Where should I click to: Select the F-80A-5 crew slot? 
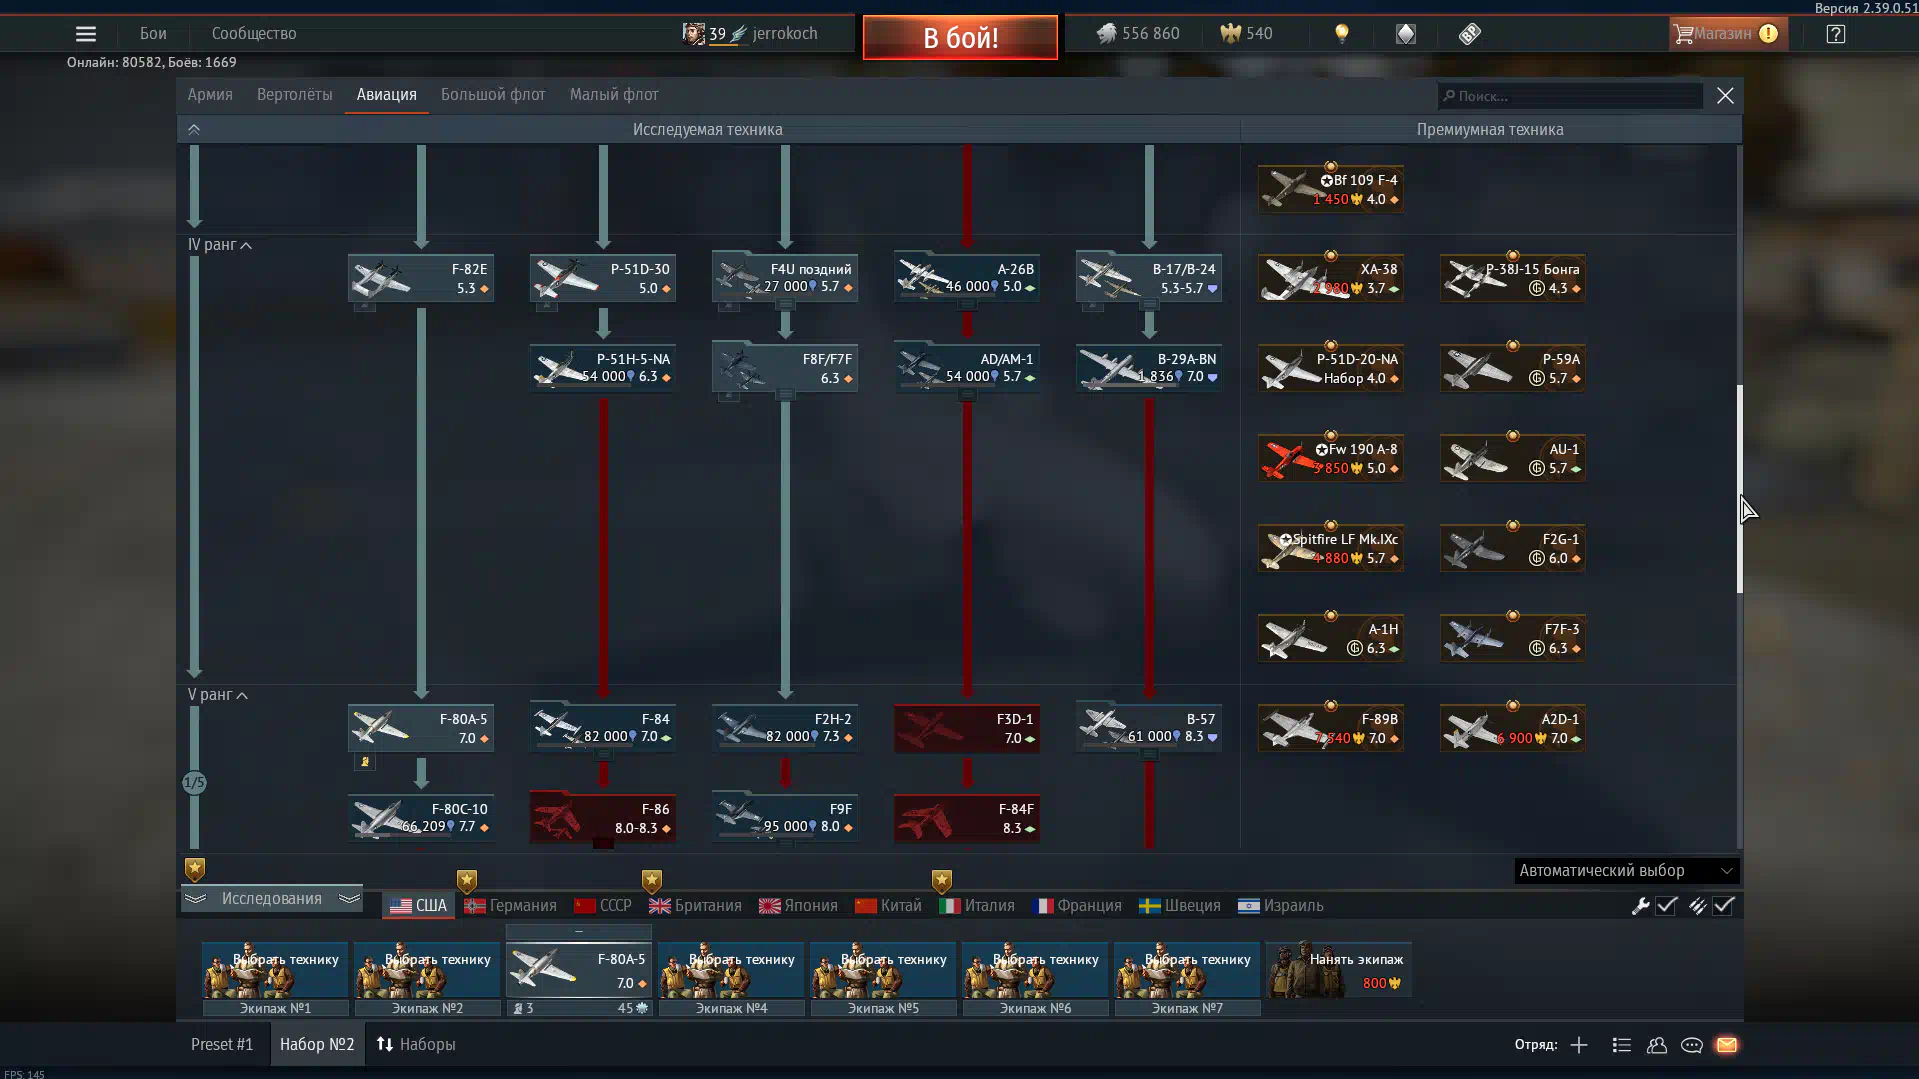click(x=579, y=970)
